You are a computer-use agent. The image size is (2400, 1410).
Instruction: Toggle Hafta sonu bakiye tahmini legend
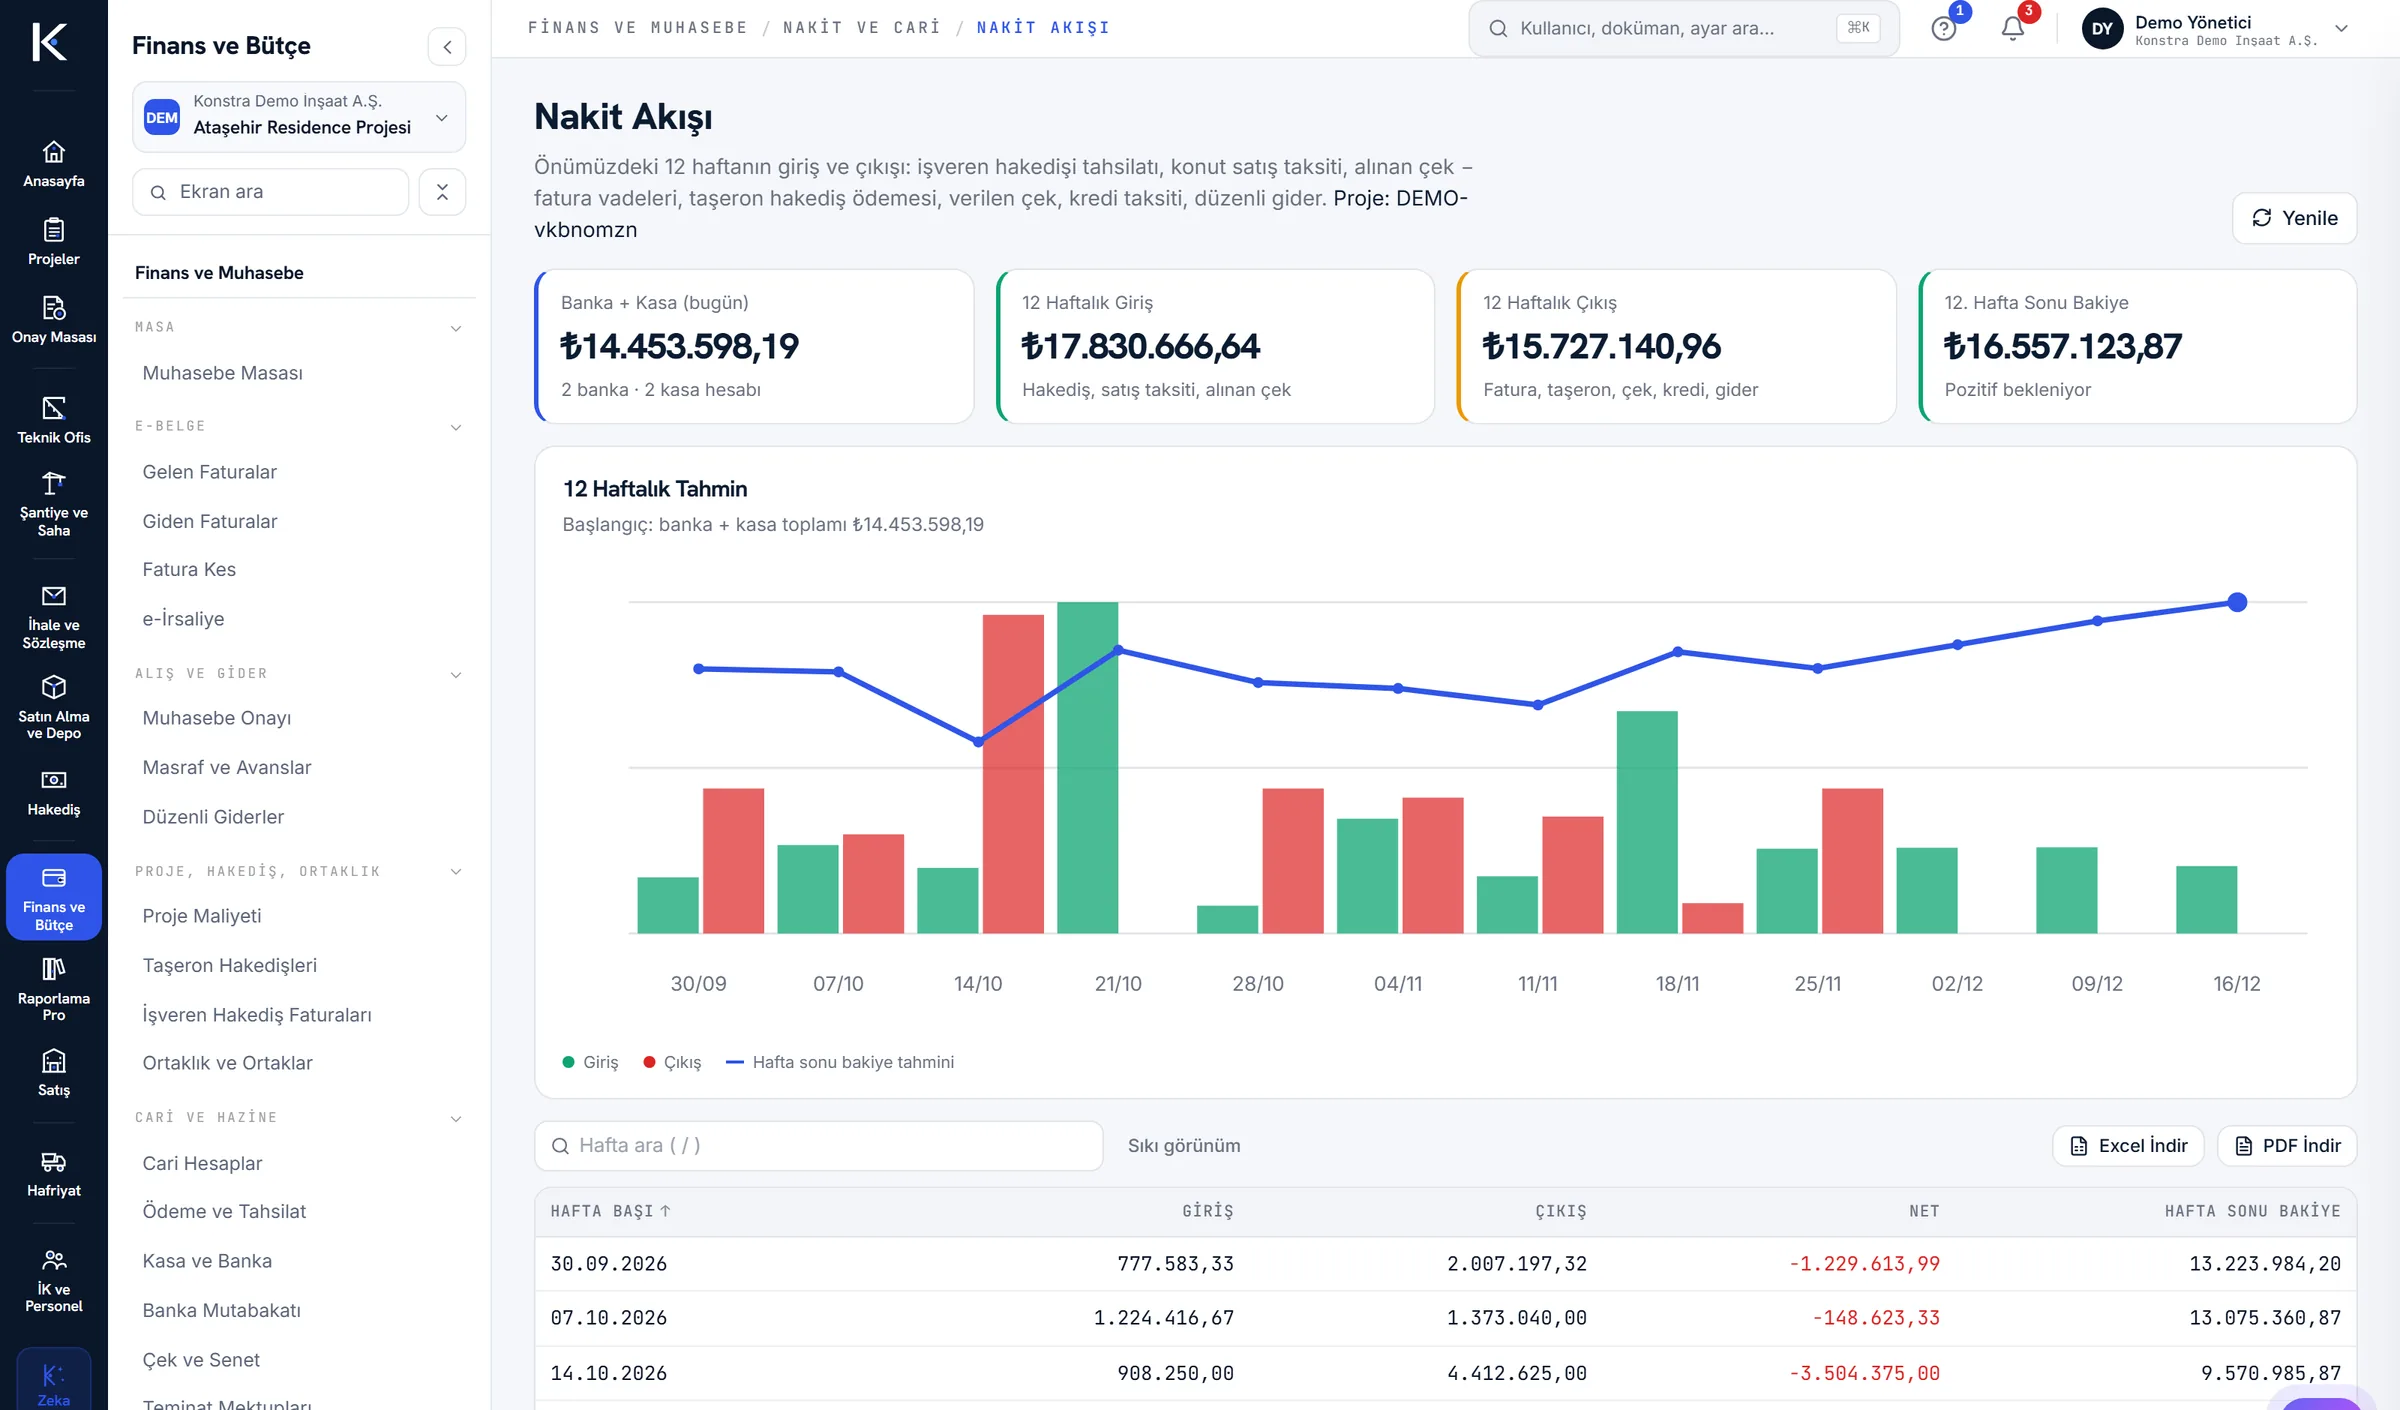coord(840,1062)
